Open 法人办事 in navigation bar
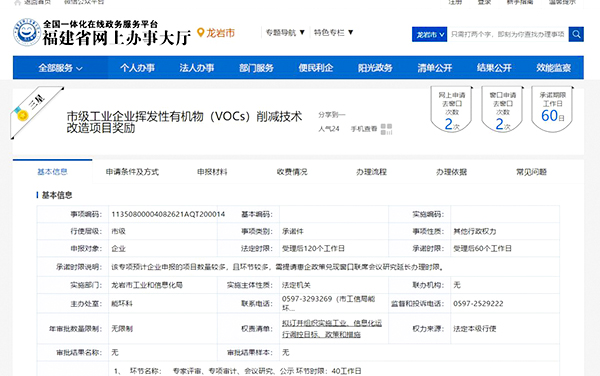600x376 pixels. [x=197, y=68]
